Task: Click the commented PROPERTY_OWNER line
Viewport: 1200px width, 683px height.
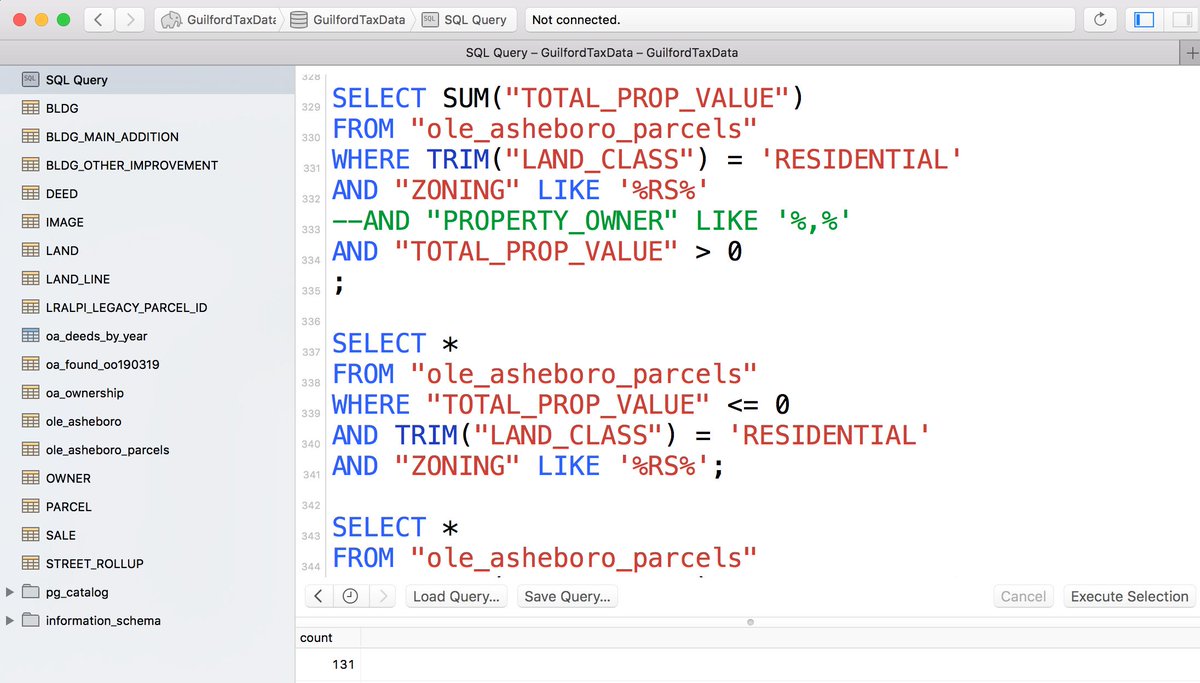Action: tap(591, 221)
